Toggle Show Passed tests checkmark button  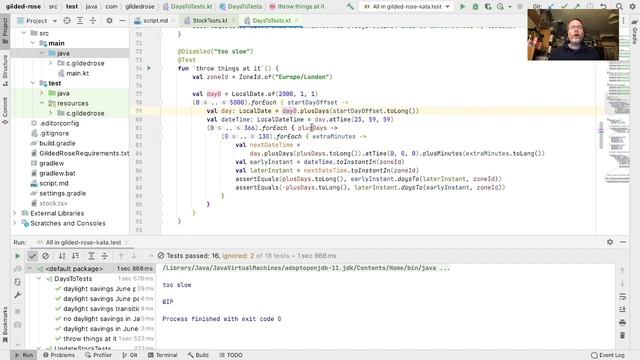tap(32, 256)
